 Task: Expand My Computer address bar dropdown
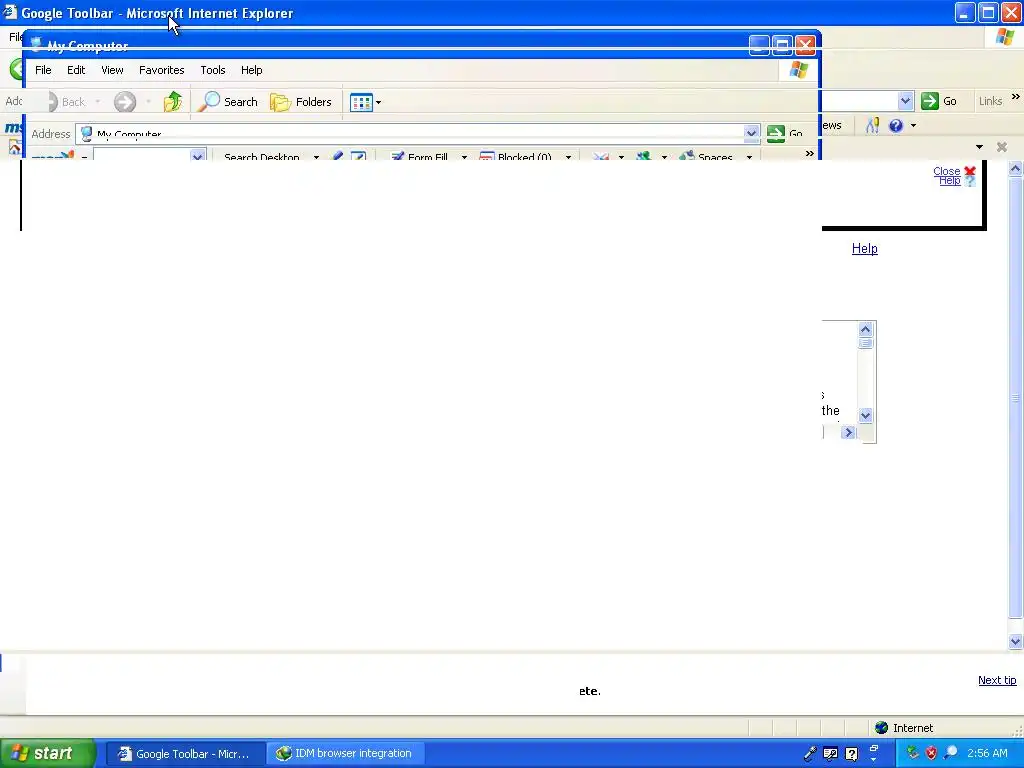pyautogui.click(x=752, y=134)
